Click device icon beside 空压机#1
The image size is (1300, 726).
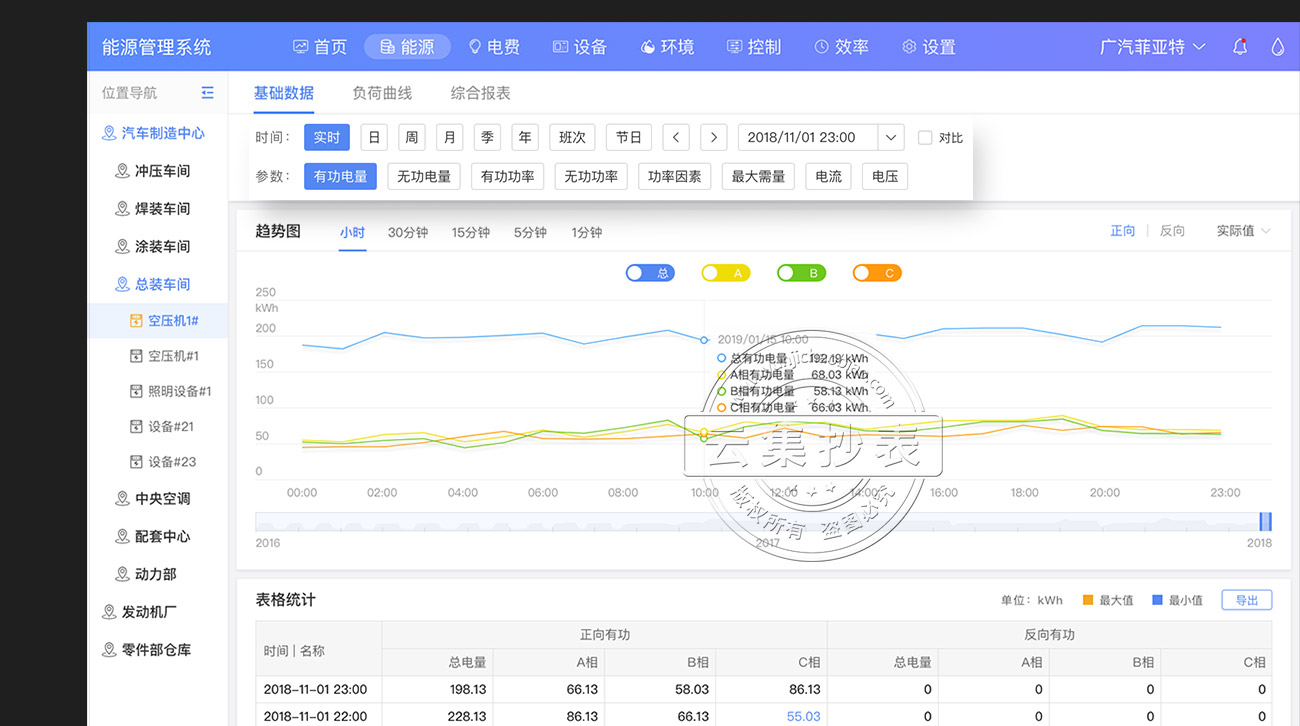click(137, 355)
